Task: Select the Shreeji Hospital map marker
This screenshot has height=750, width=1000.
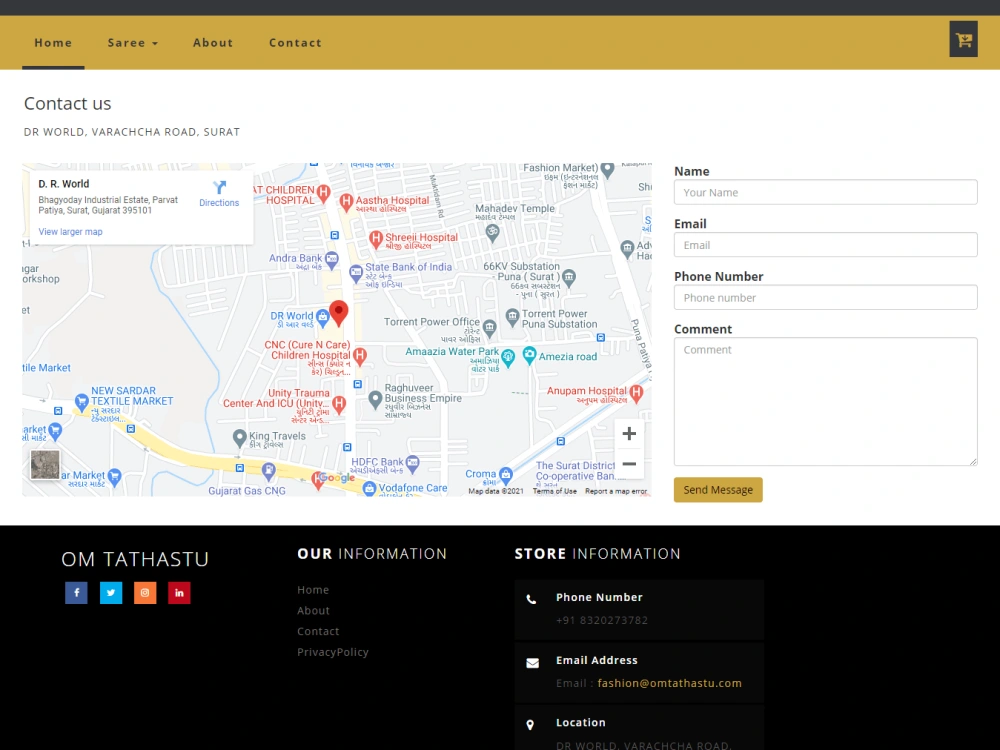Action: pos(376,240)
